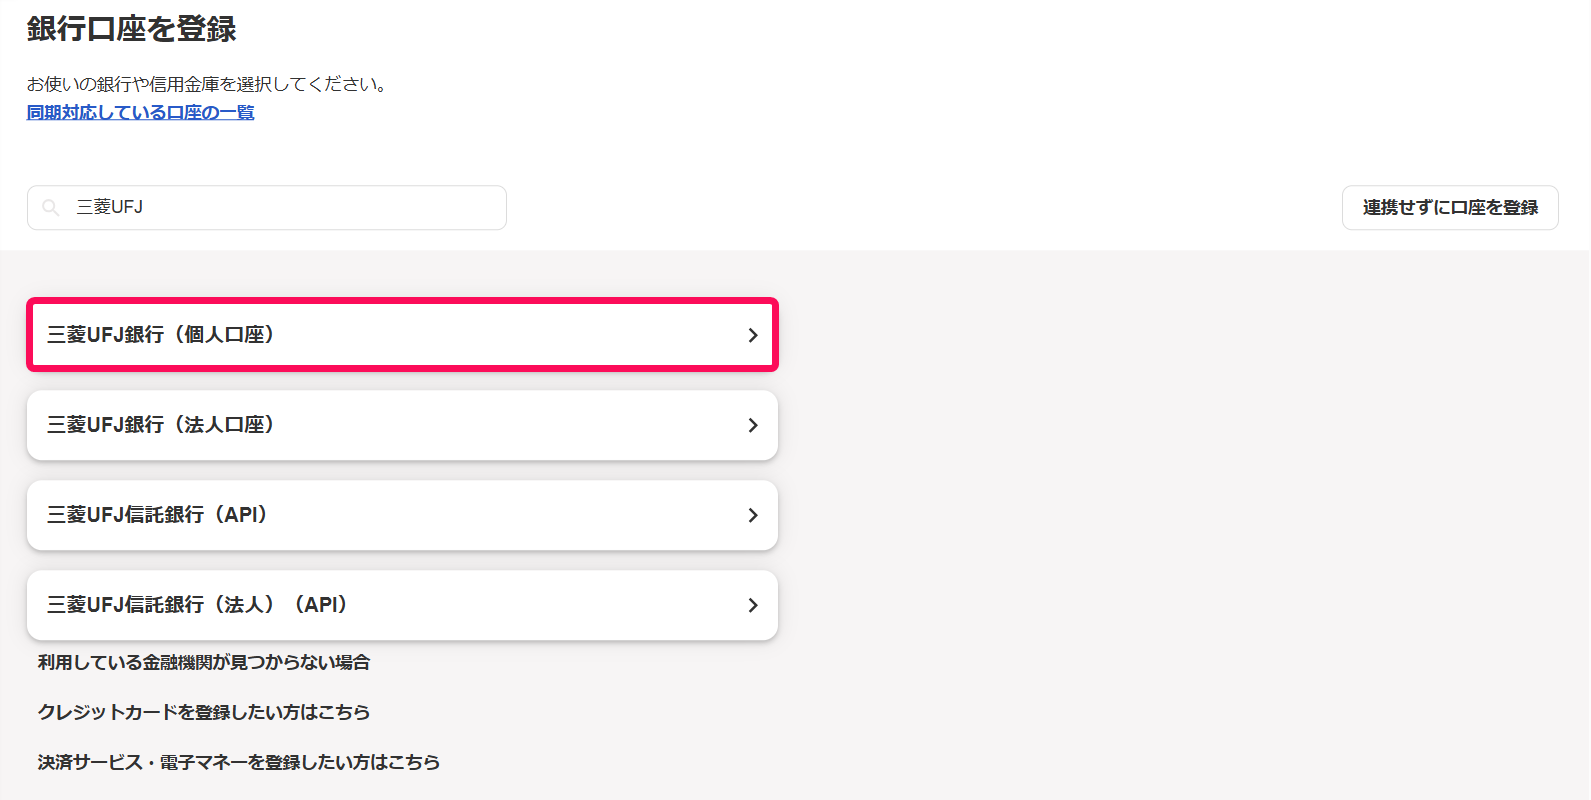Click chevron arrow for 三菱UFJ銀行（法人口座）
This screenshot has width=1591, height=800.
coord(753,425)
